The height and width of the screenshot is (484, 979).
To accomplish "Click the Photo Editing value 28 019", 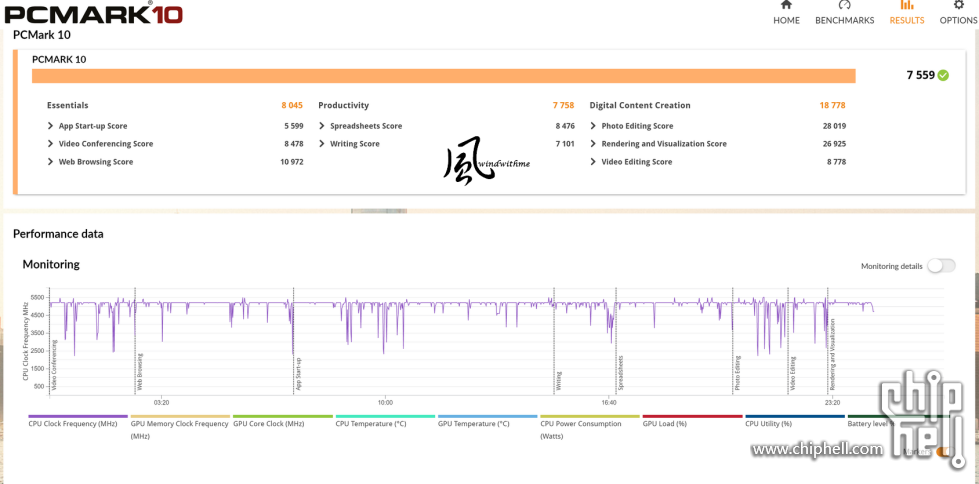I will tap(834, 126).
